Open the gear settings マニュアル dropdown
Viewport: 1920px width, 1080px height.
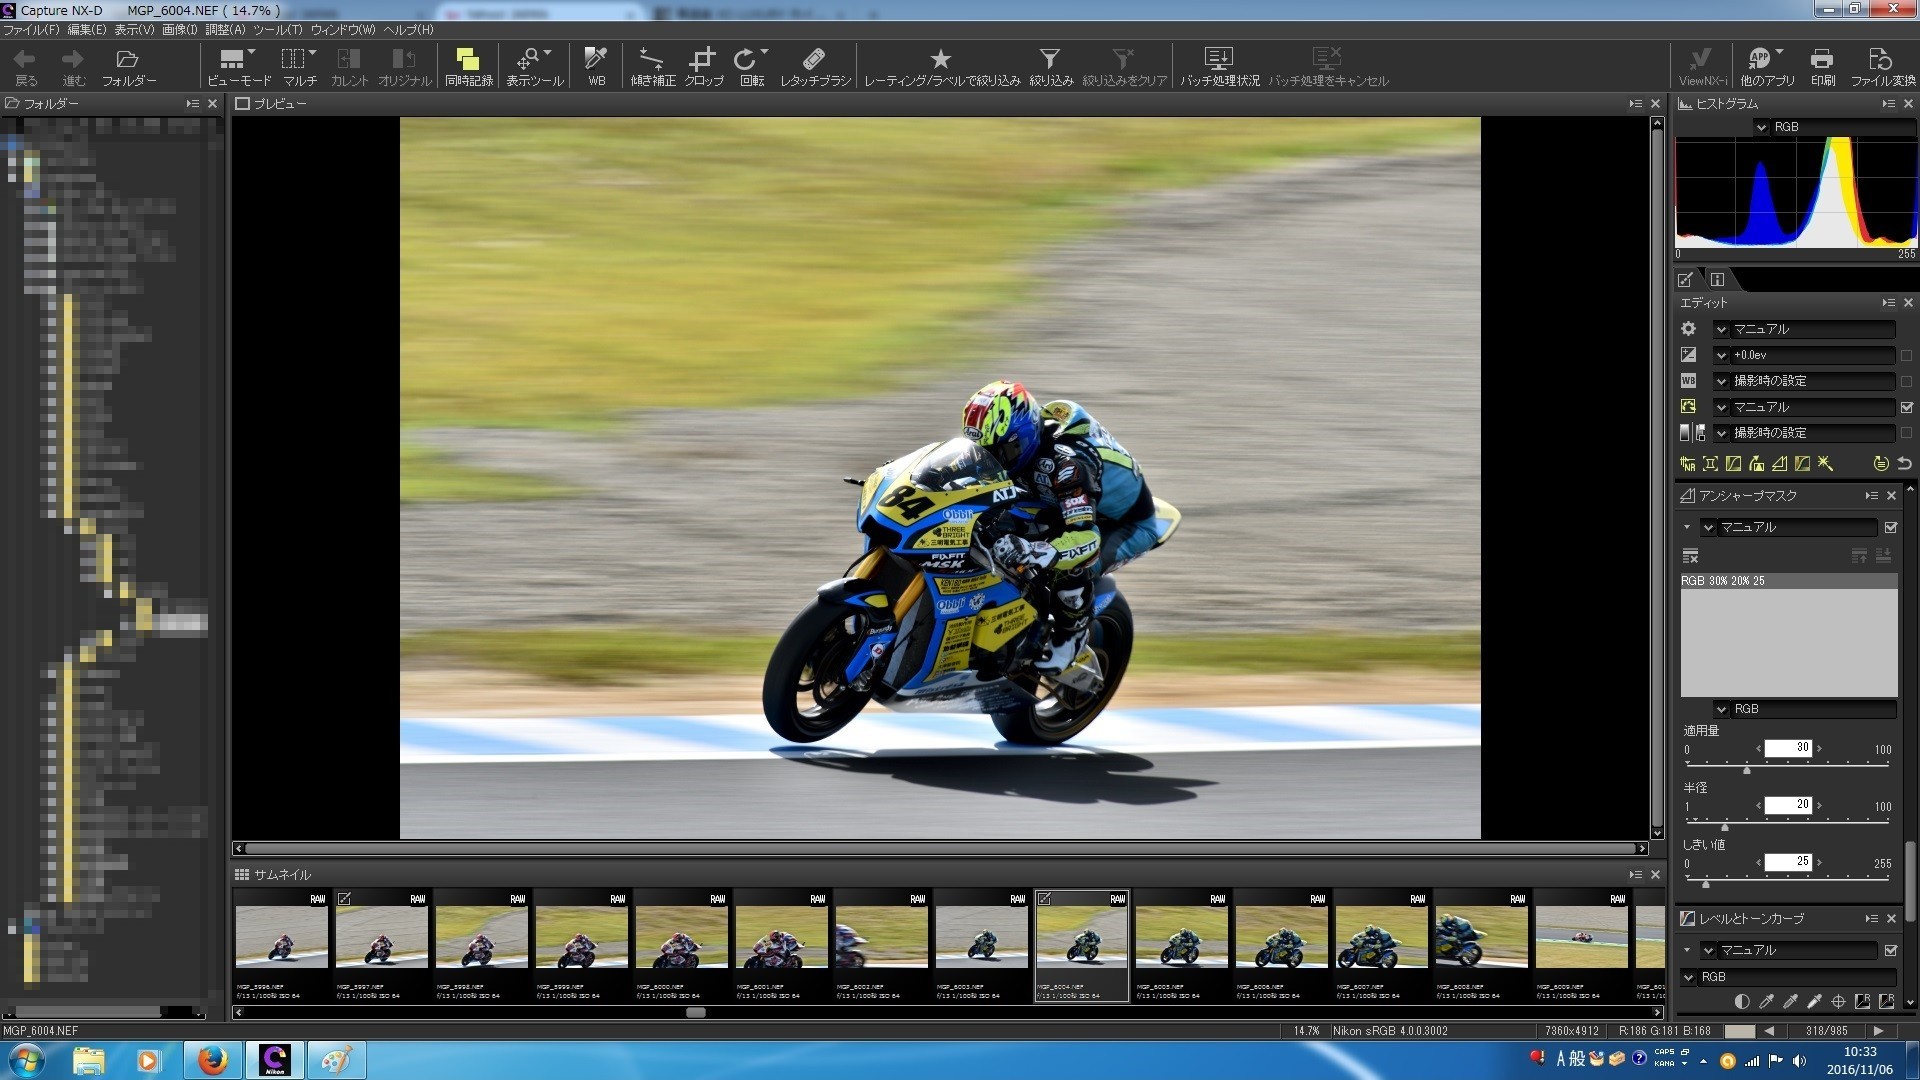(1804, 329)
